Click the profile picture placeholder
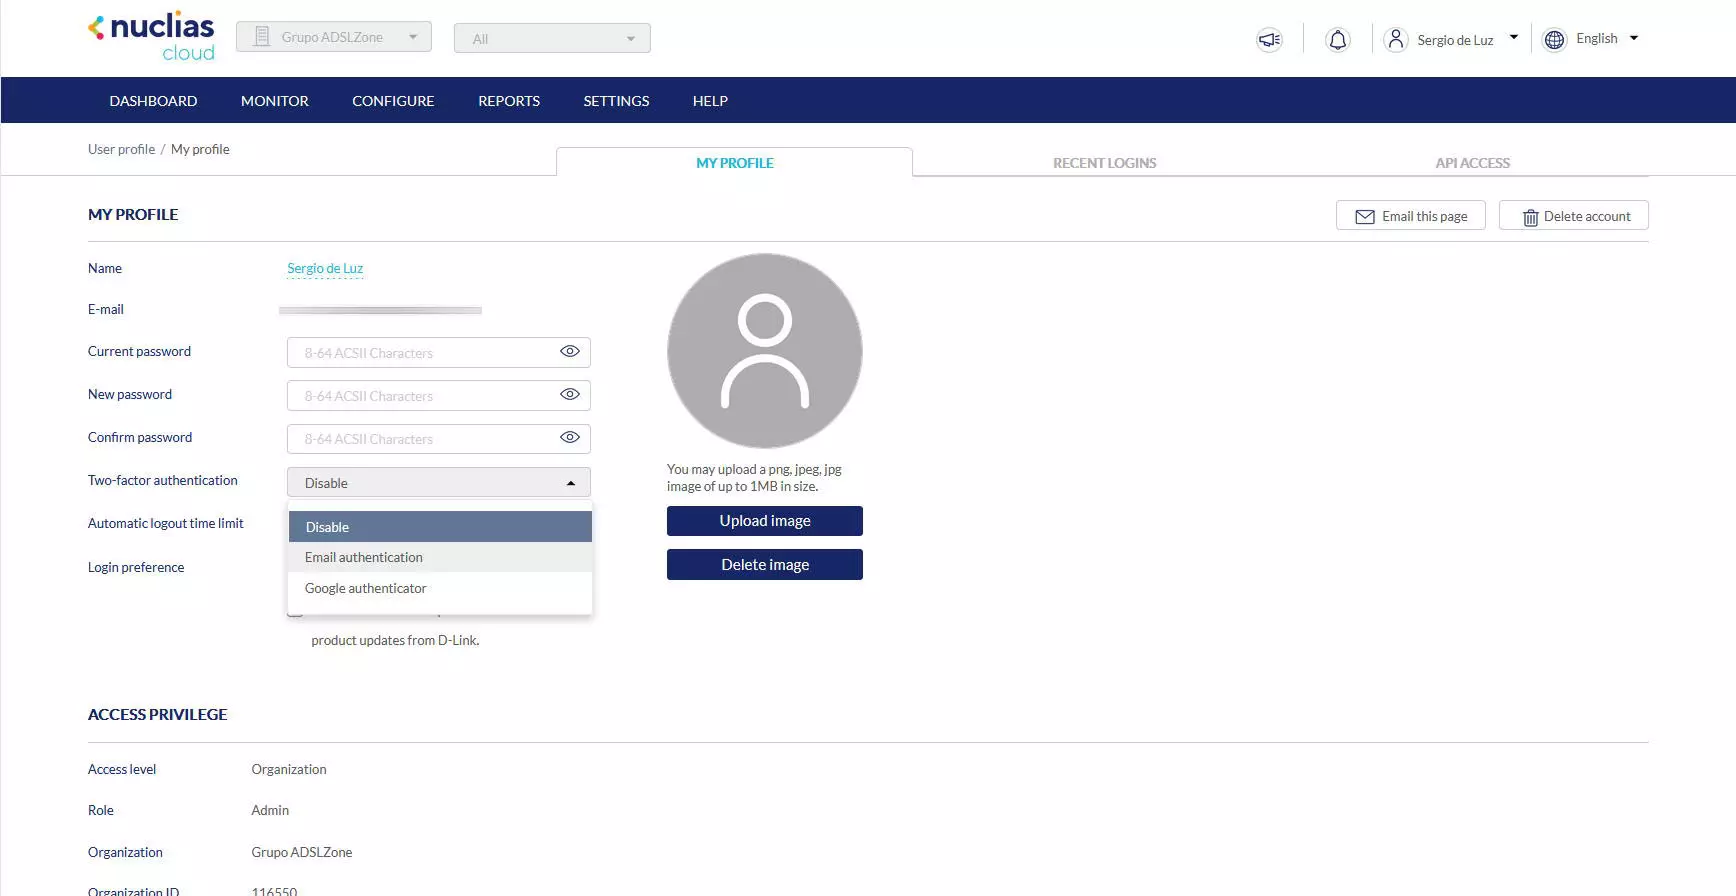The image size is (1736, 896). click(765, 351)
